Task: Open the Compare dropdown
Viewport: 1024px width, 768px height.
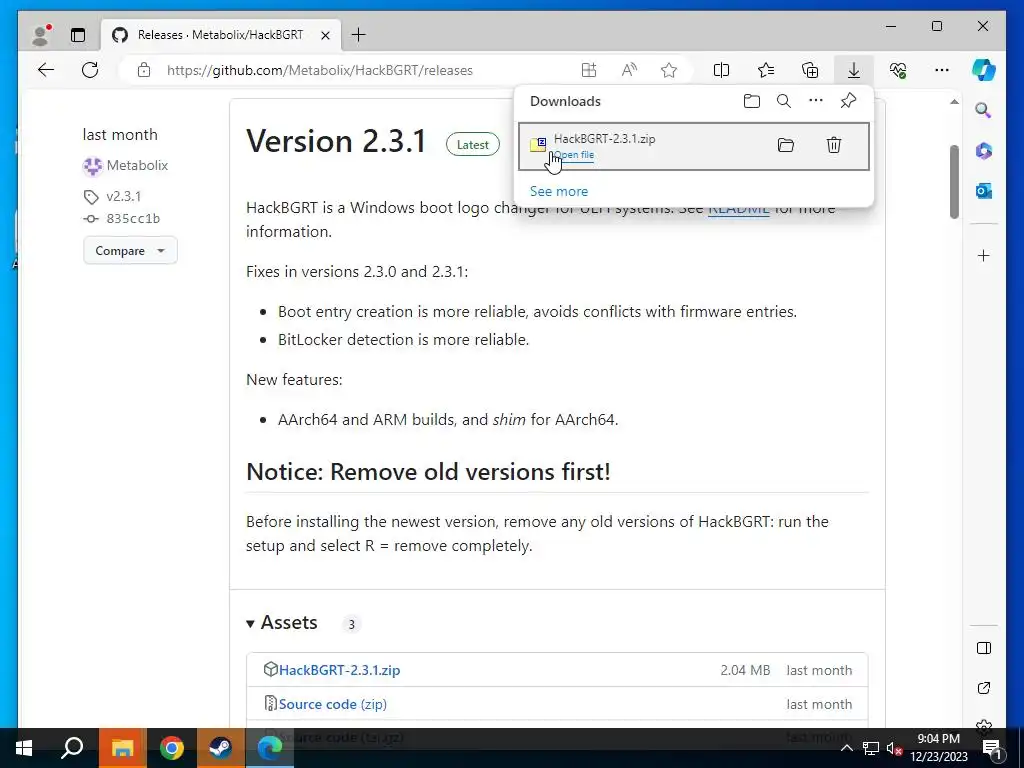Action: 130,251
